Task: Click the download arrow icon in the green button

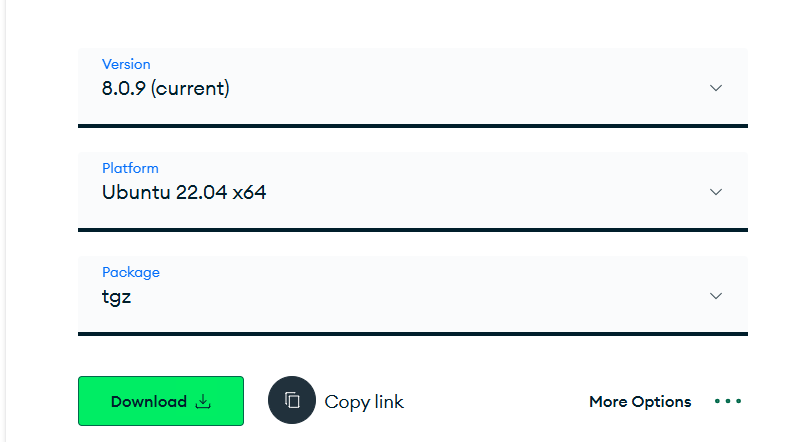Action: pyautogui.click(x=204, y=401)
